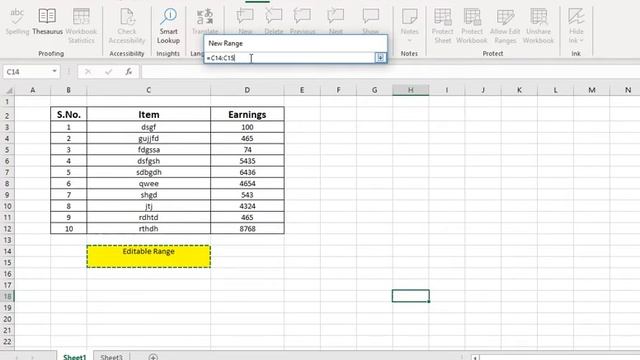Click the New Range reference input field
This screenshot has width=640, height=360.
(x=289, y=58)
